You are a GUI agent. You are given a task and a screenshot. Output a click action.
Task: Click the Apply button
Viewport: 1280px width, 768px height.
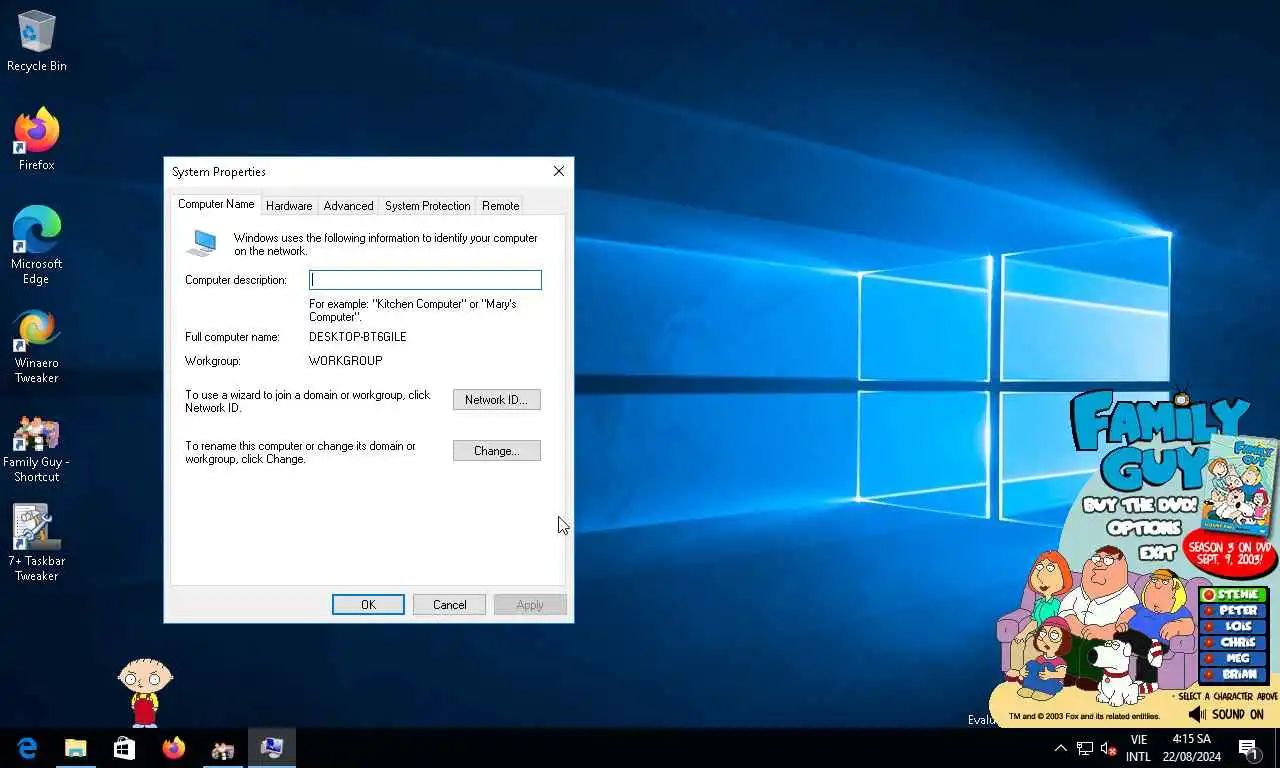[x=530, y=605]
